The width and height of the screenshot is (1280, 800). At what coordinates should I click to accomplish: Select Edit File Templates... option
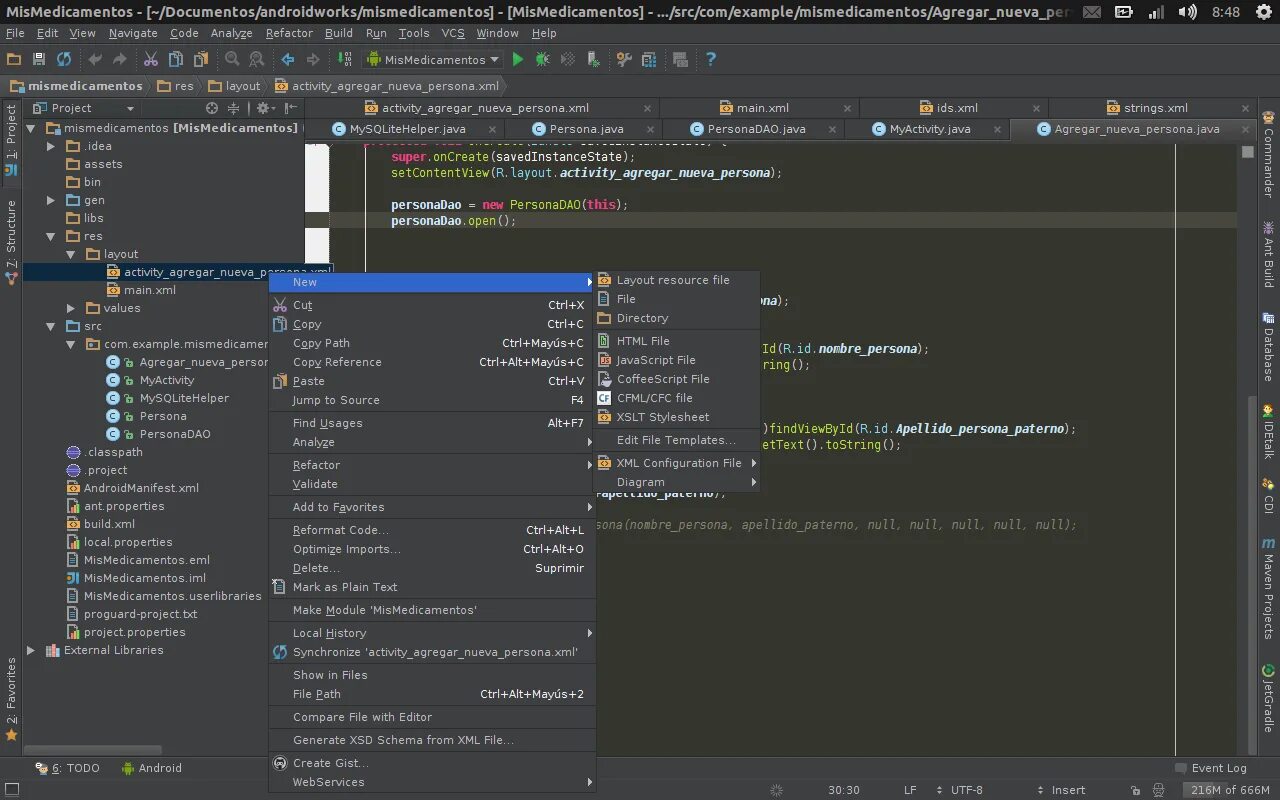pyautogui.click(x=677, y=440)
